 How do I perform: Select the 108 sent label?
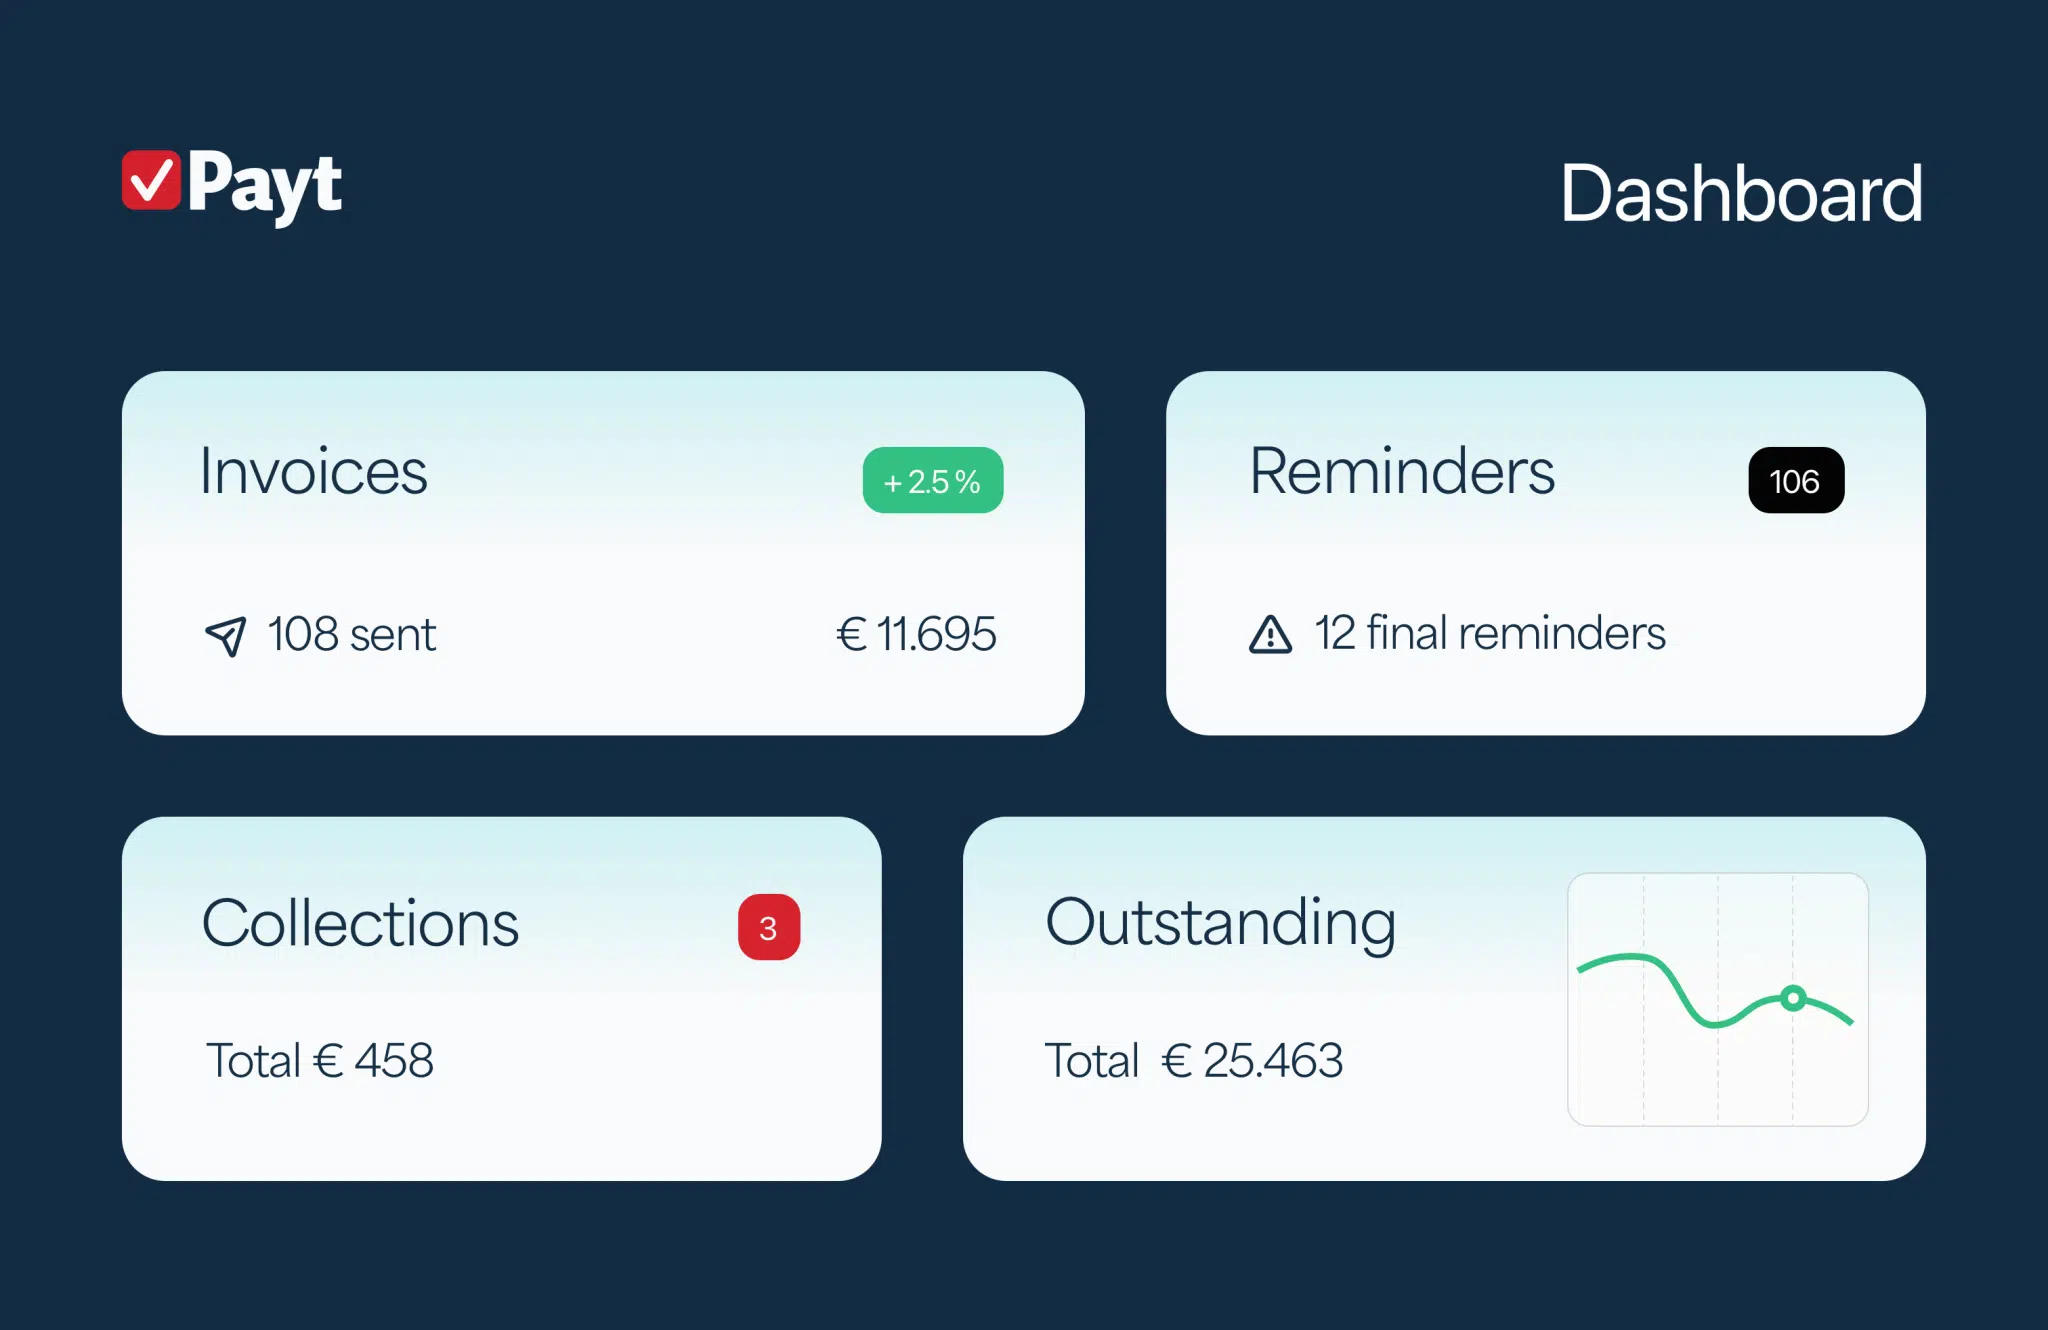(x=352, y=635)
